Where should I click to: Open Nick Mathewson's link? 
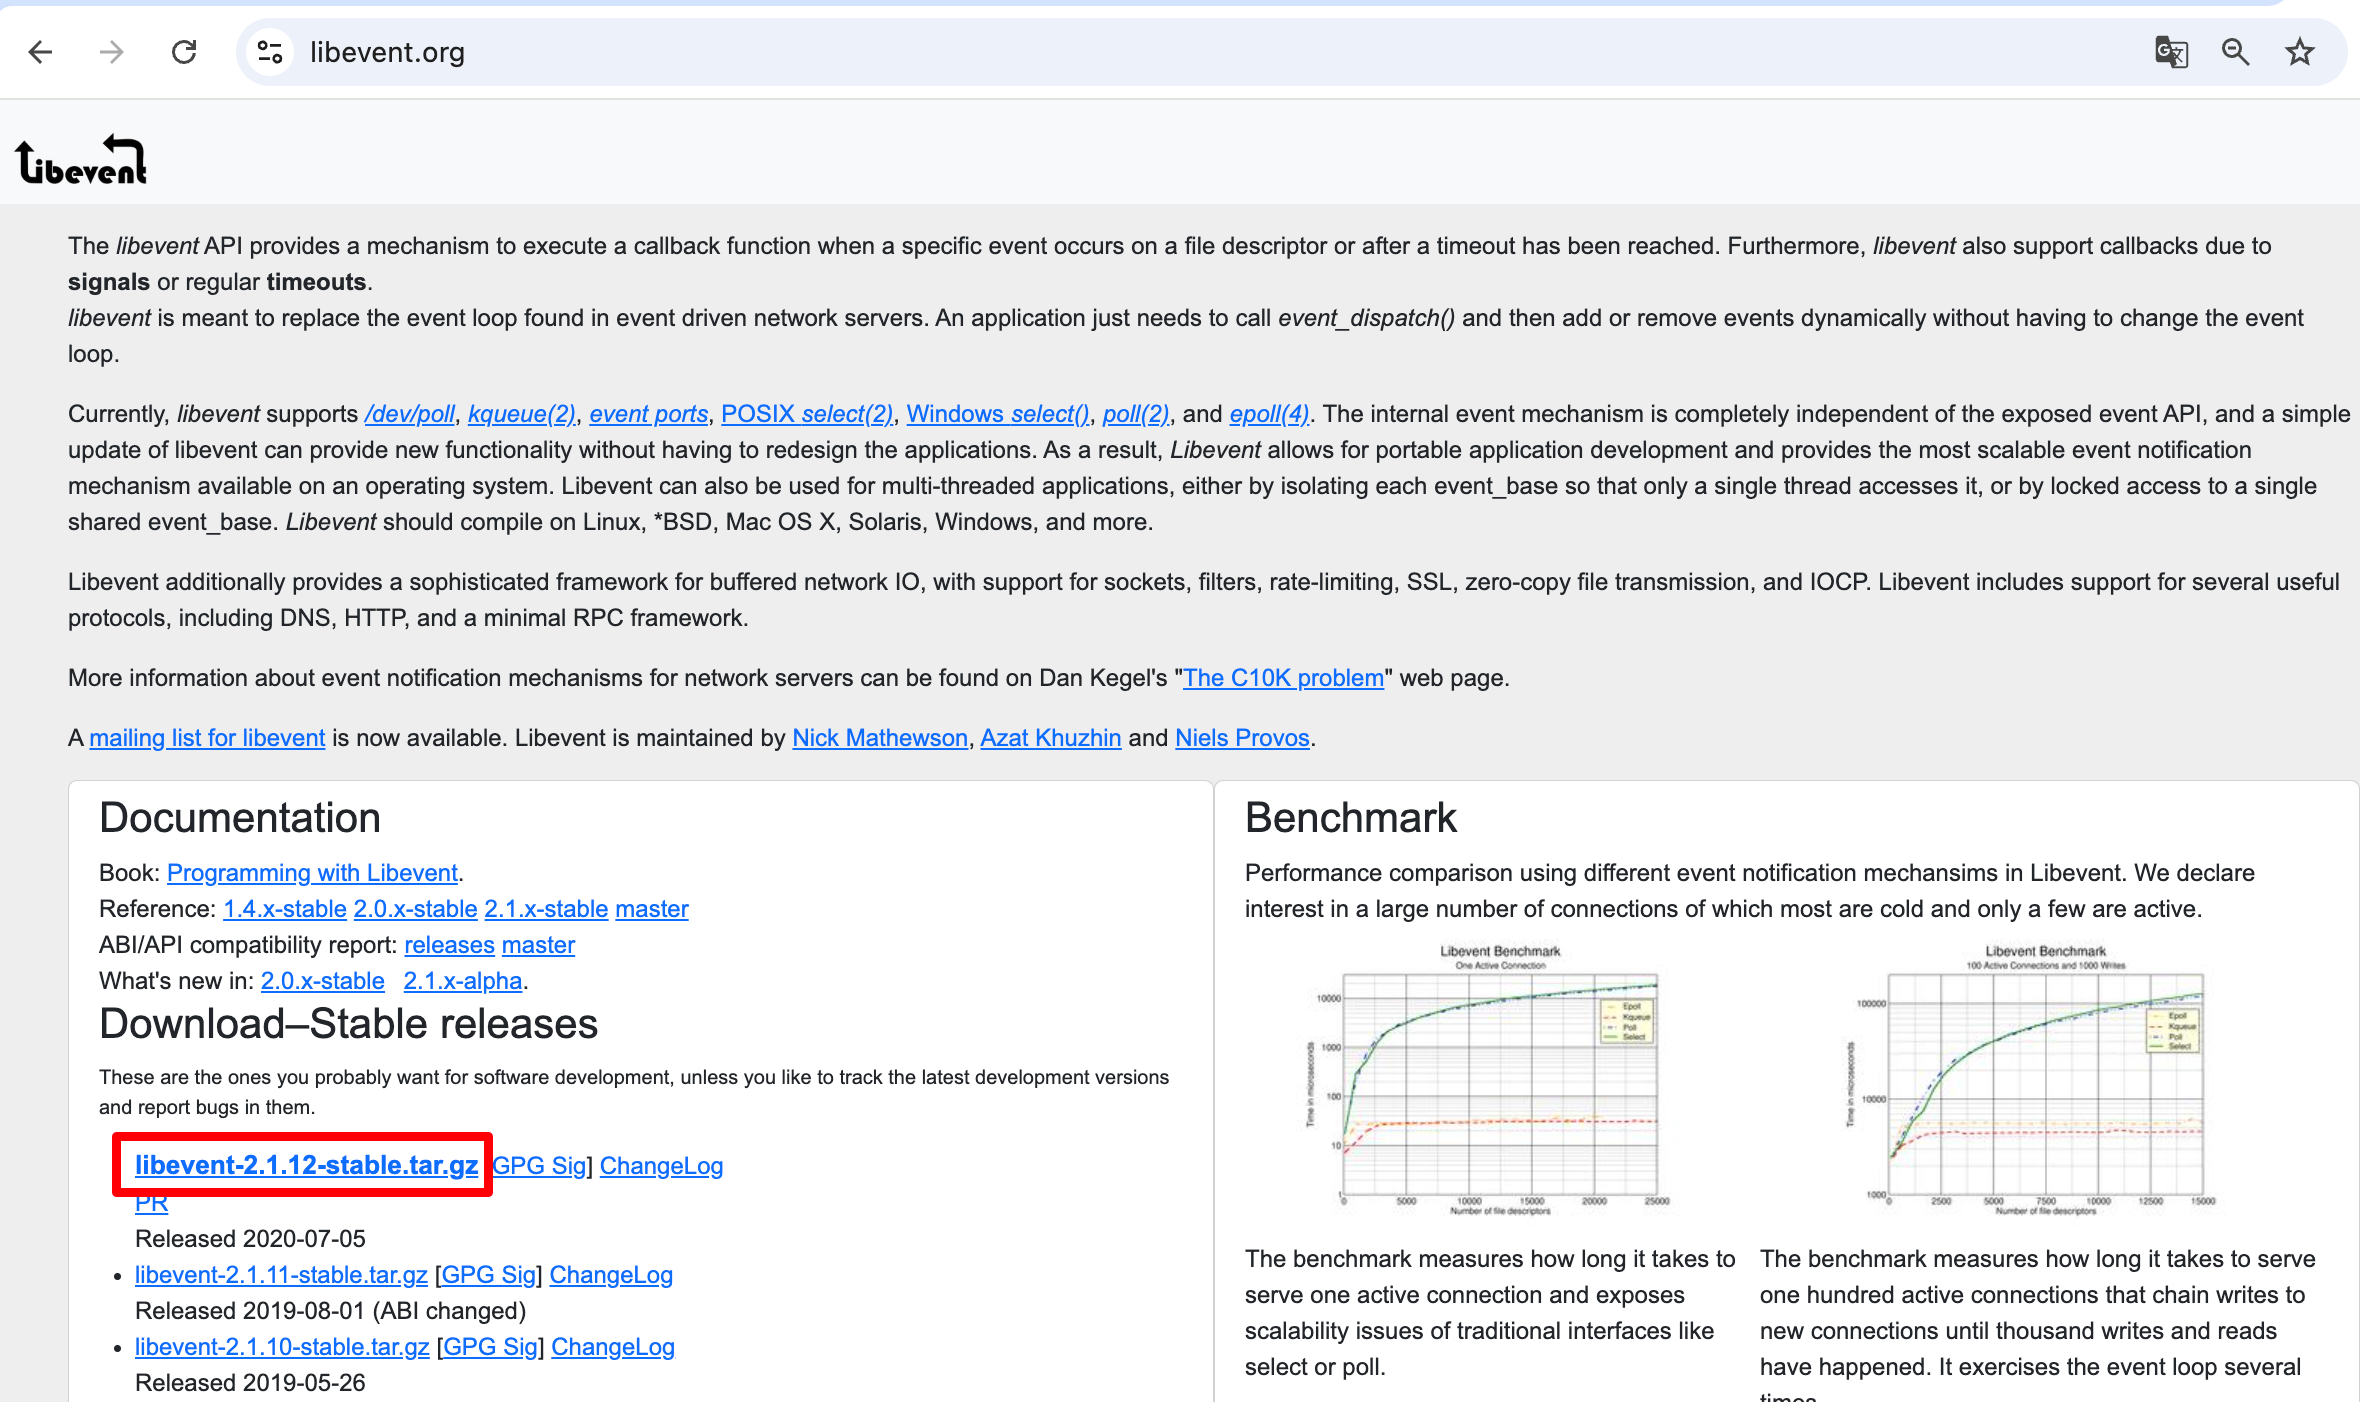880,738
